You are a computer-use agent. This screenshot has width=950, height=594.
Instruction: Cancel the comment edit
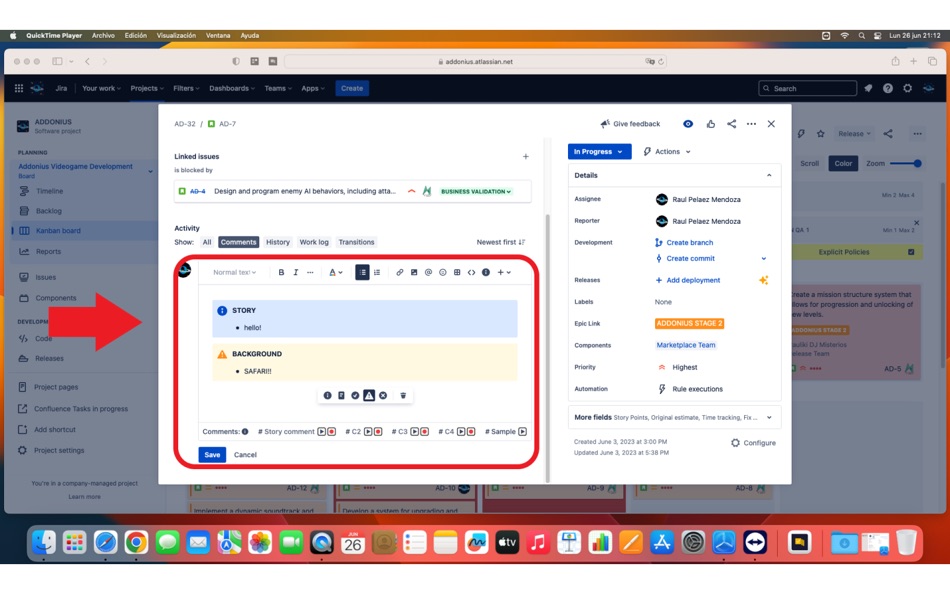click(x=245, y=455)
